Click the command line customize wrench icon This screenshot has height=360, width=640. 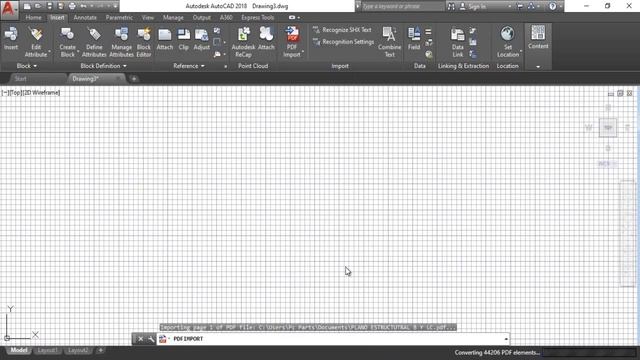click(151, 339)
